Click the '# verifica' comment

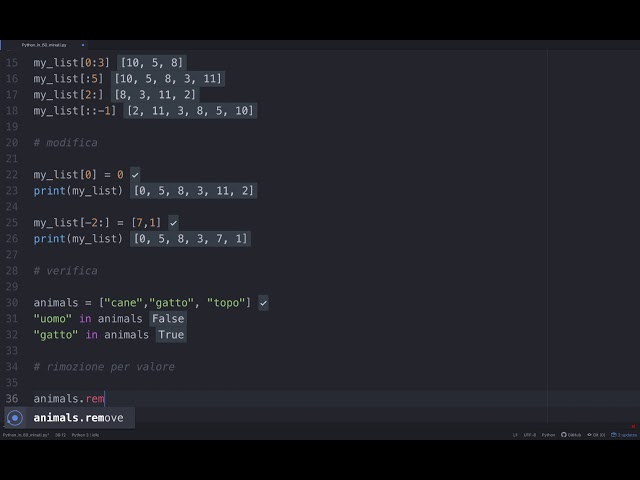coord(66,271)
